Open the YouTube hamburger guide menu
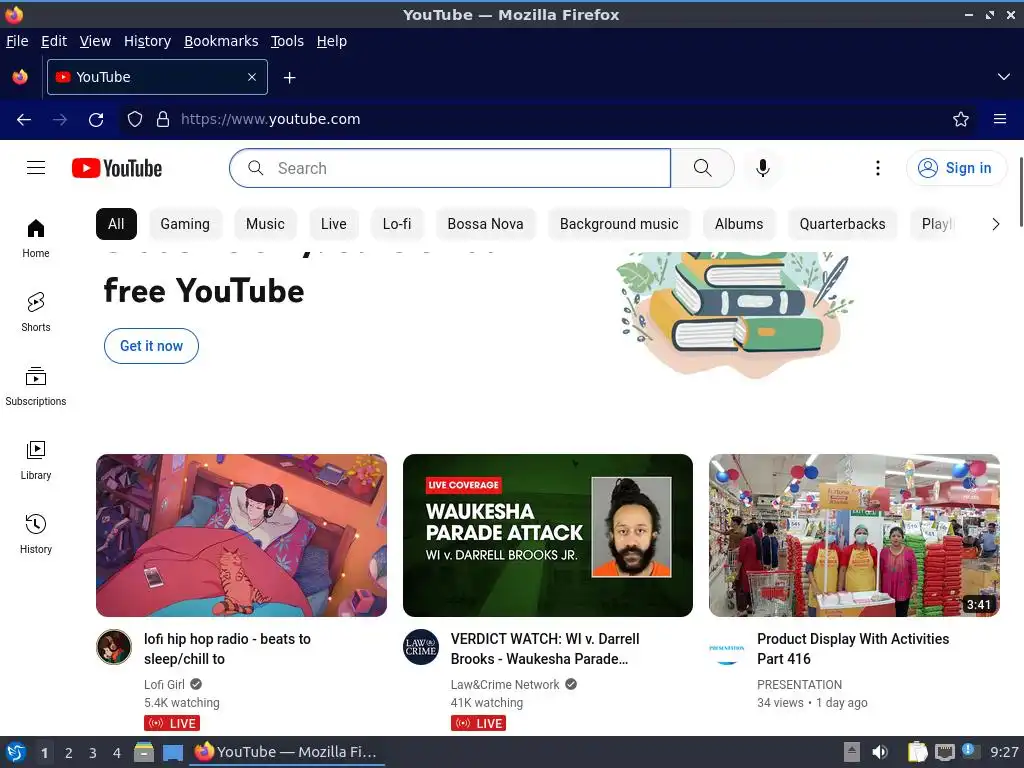This screenshot has height=768, width=1024. 36,168
